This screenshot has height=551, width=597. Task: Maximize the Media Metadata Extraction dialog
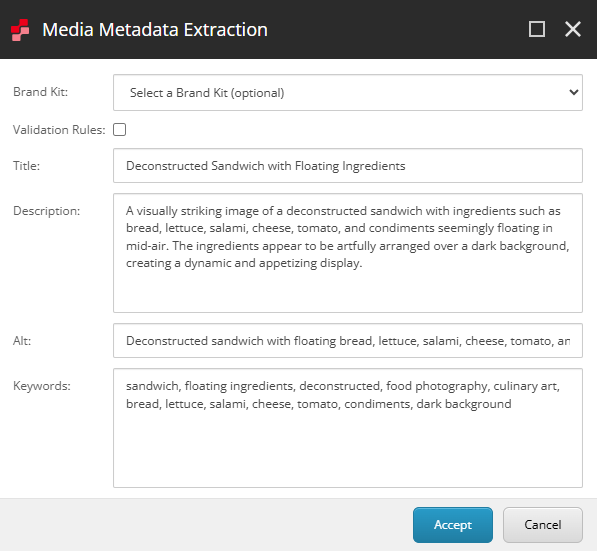click(537, 29)
